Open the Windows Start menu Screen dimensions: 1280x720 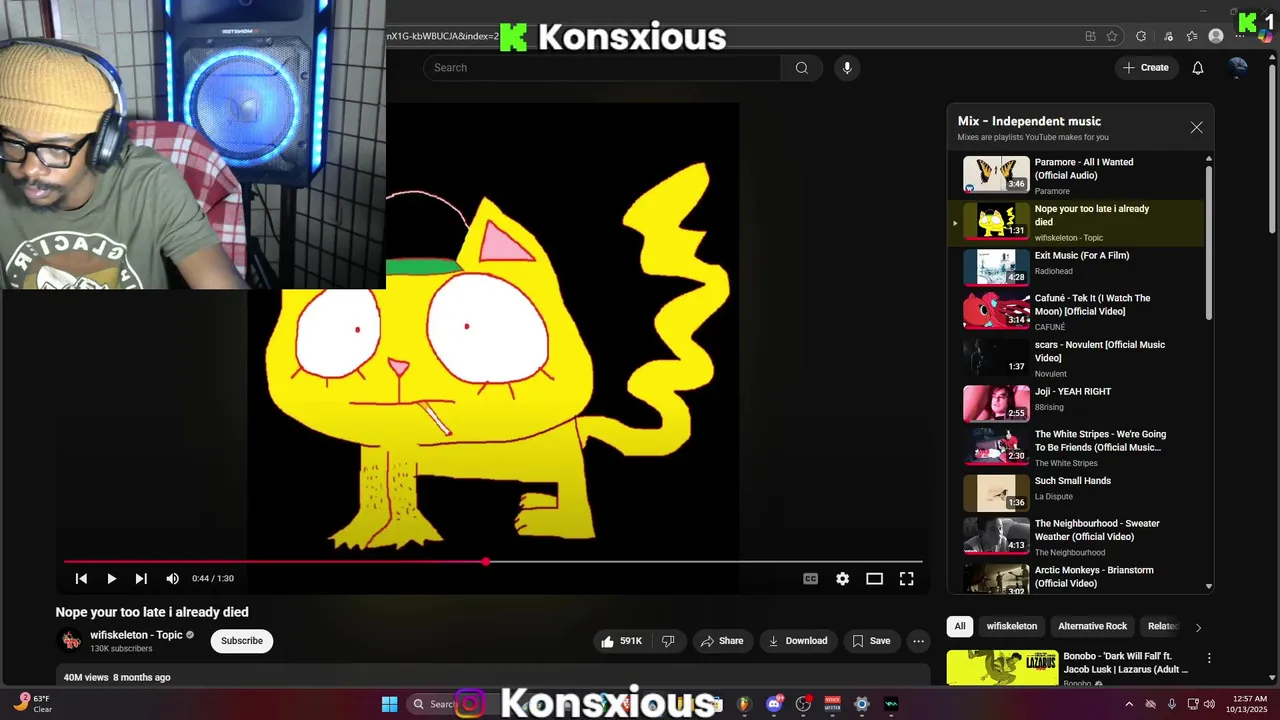point(389,704)
